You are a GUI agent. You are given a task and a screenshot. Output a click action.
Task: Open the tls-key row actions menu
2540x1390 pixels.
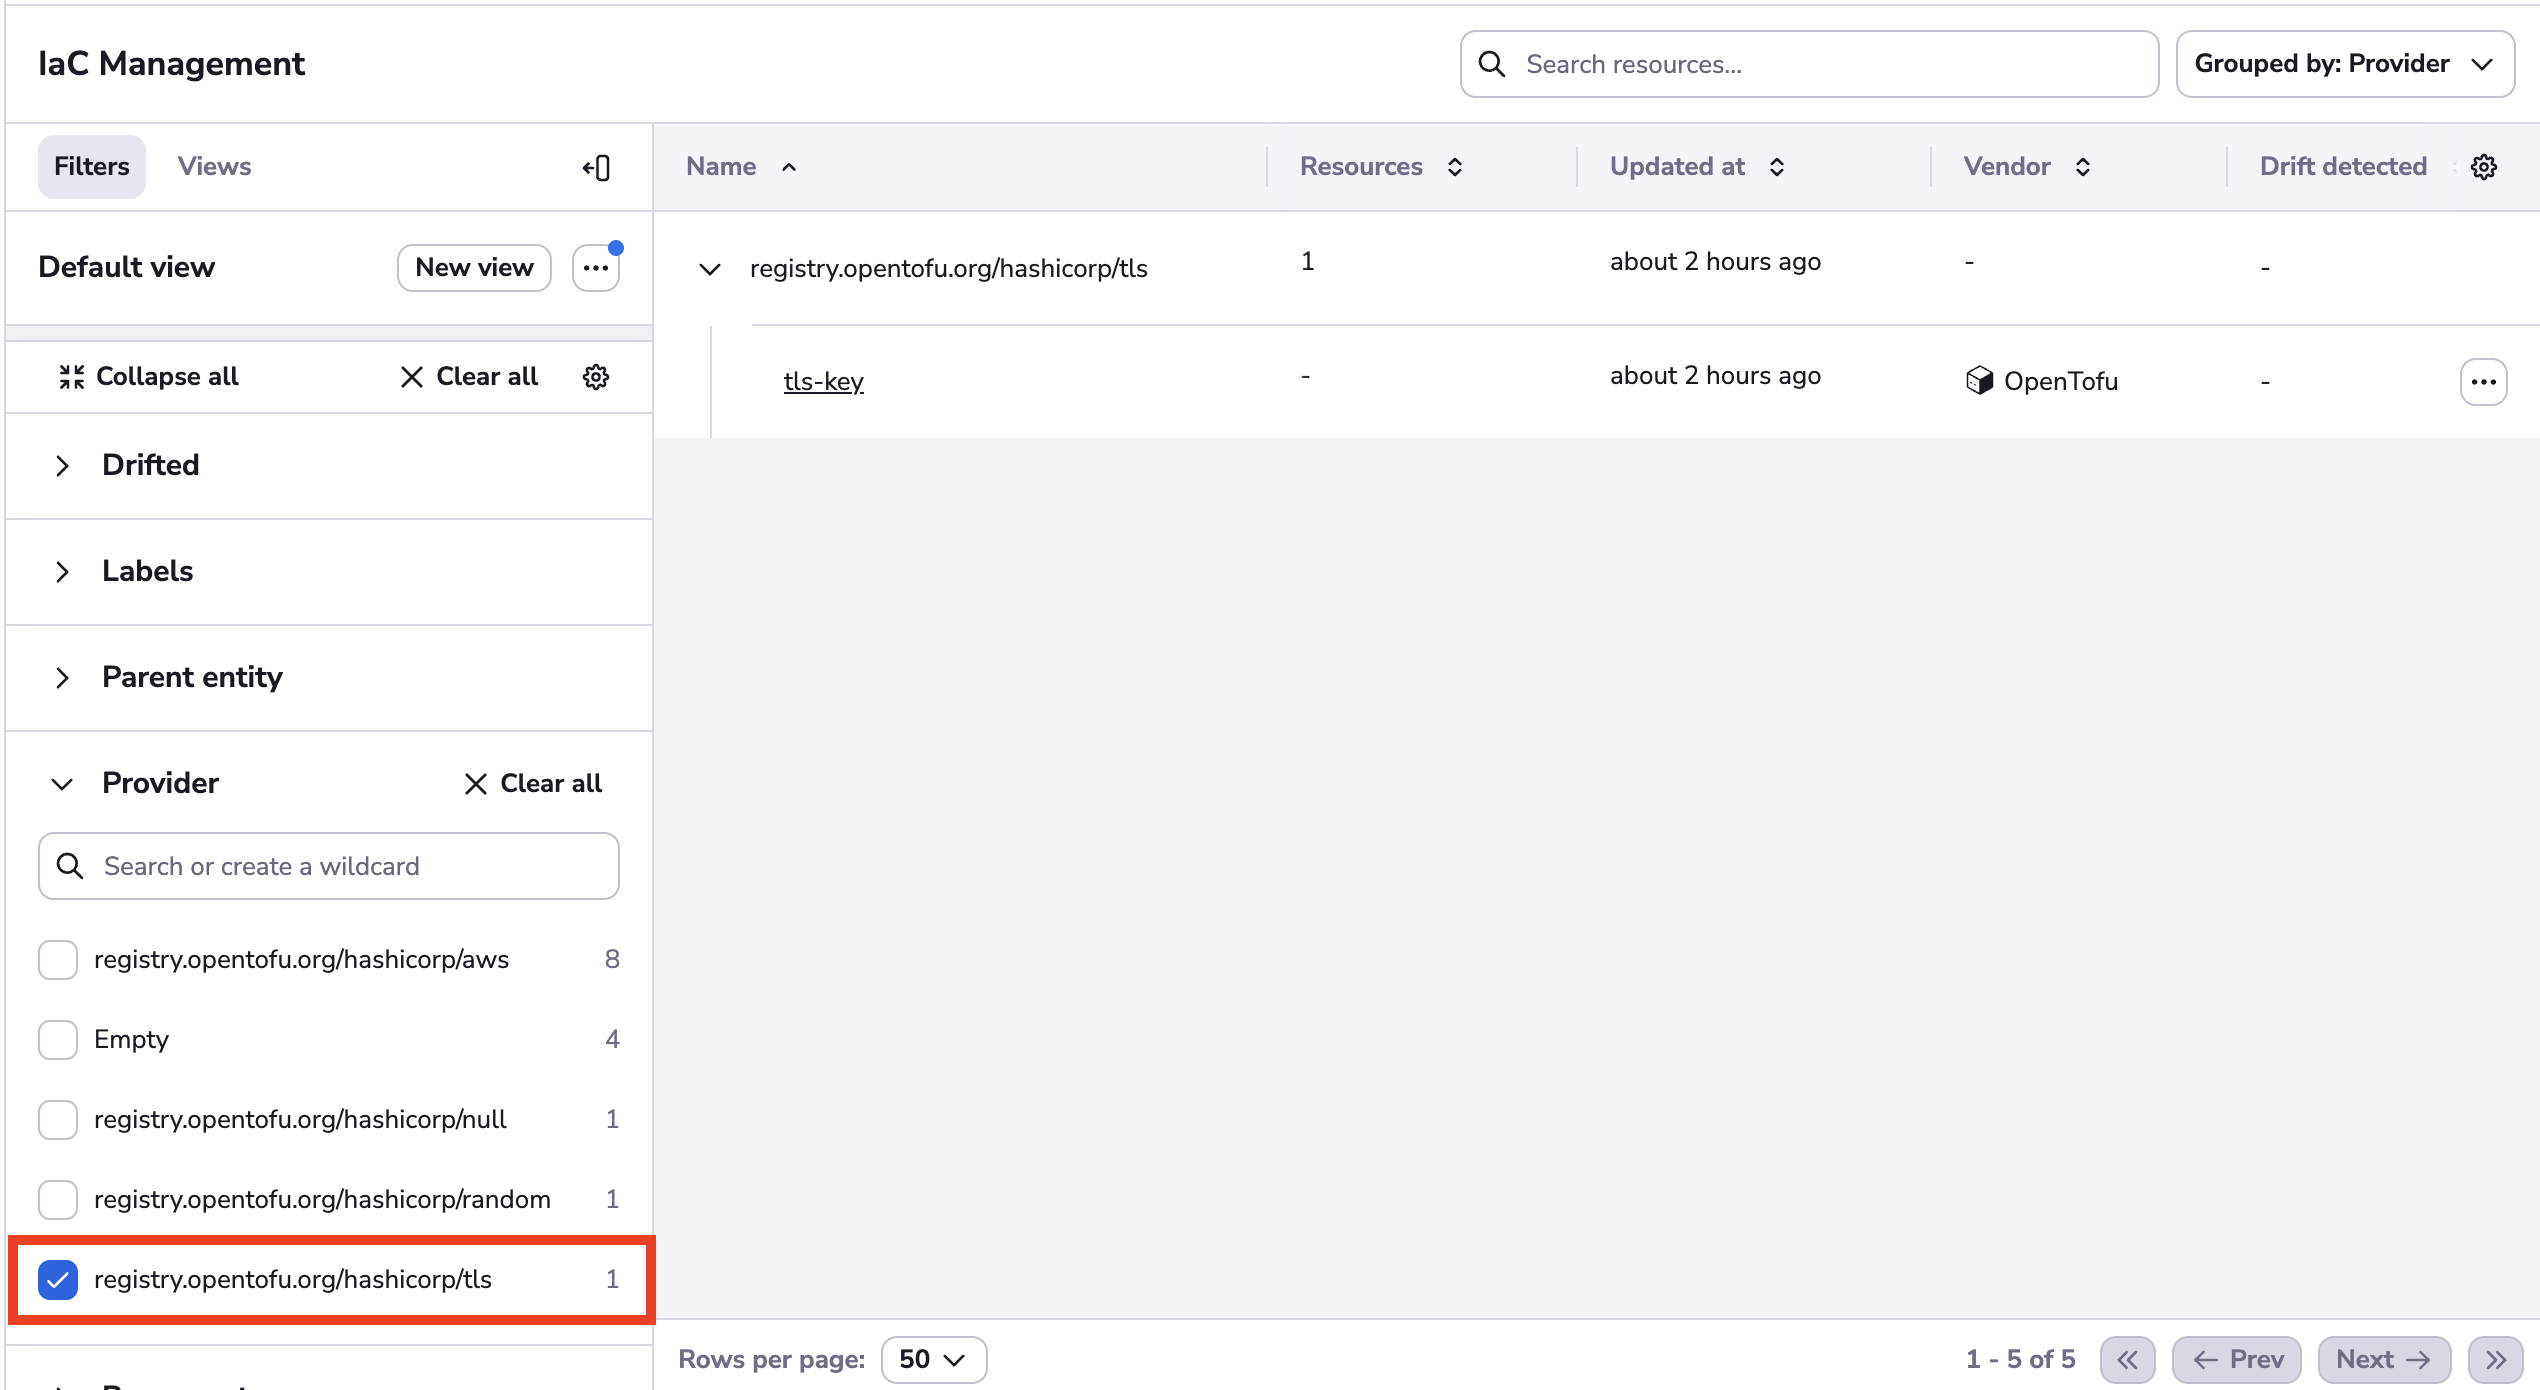(2483, 382)
